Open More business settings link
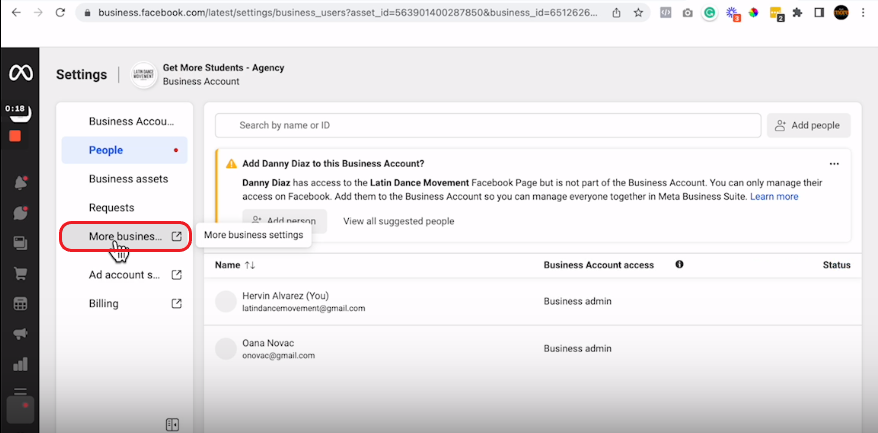The height and width of the screenshot is (433, 878). (x=125, y=236)
